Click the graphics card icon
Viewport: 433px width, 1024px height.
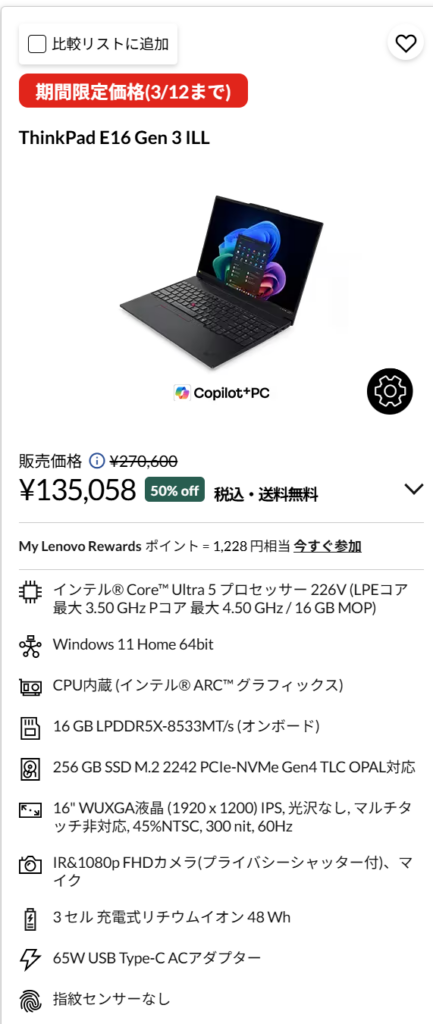point(29,686)
